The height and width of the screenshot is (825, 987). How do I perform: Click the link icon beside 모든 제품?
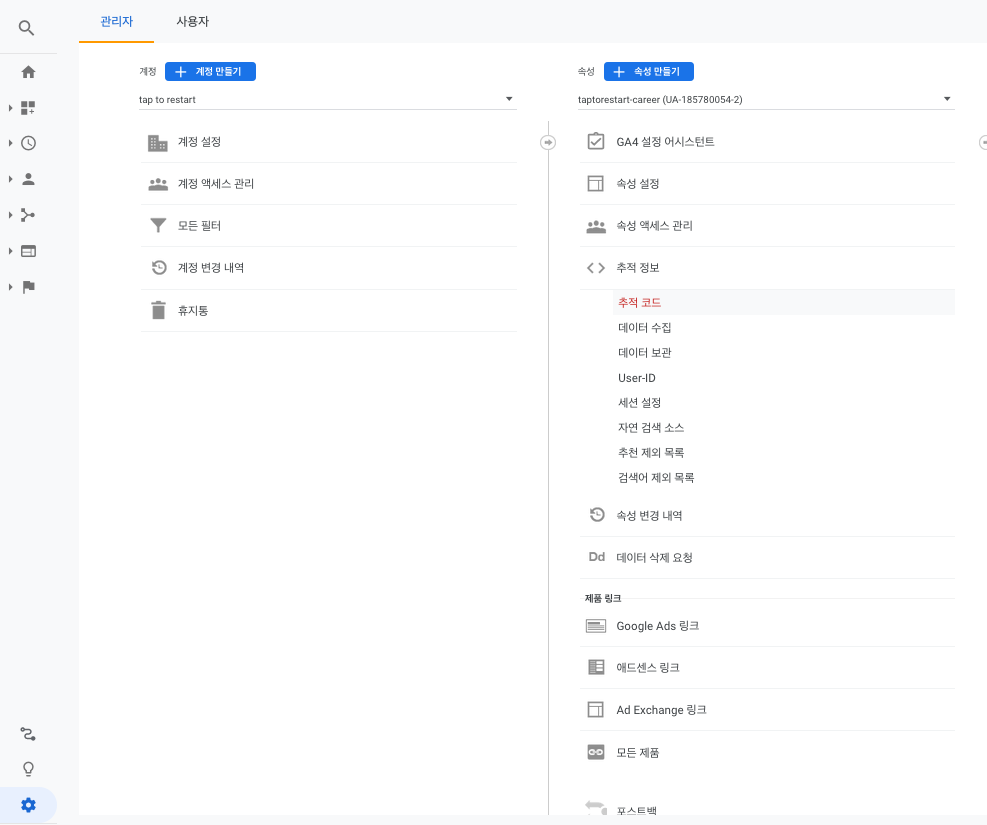click(x=595, y=752)
